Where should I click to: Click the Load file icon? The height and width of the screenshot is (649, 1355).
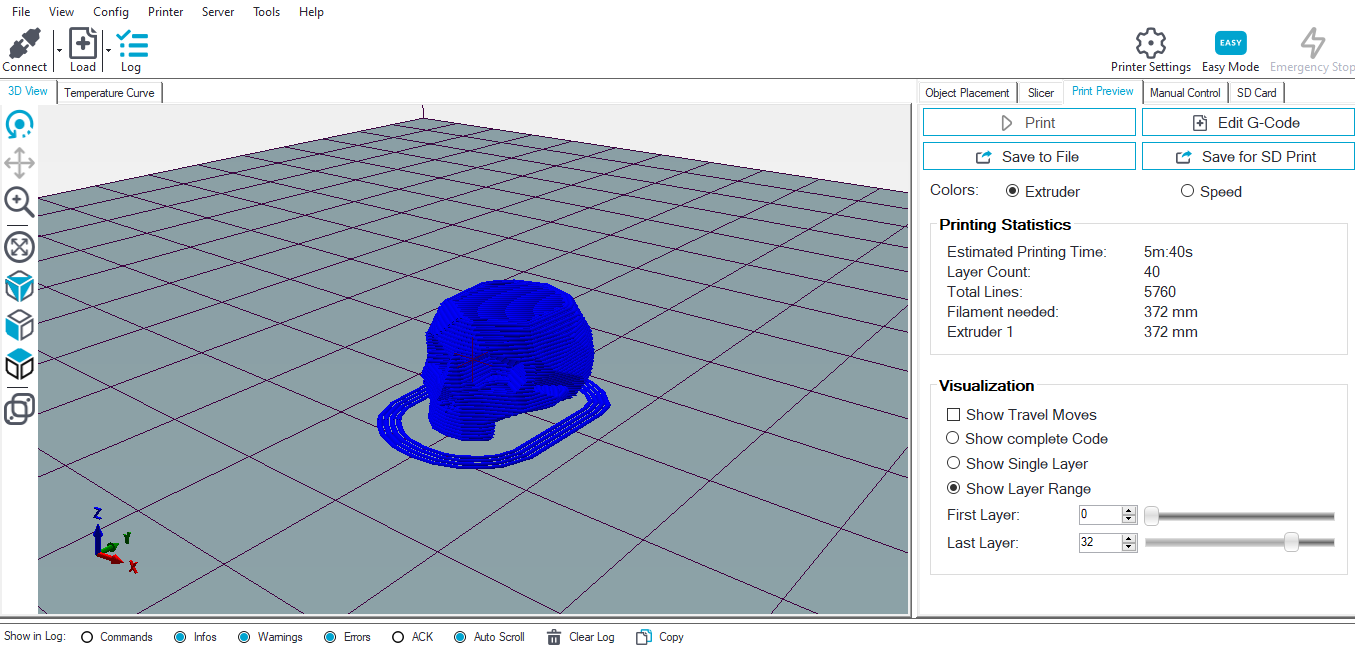[83, 44]
